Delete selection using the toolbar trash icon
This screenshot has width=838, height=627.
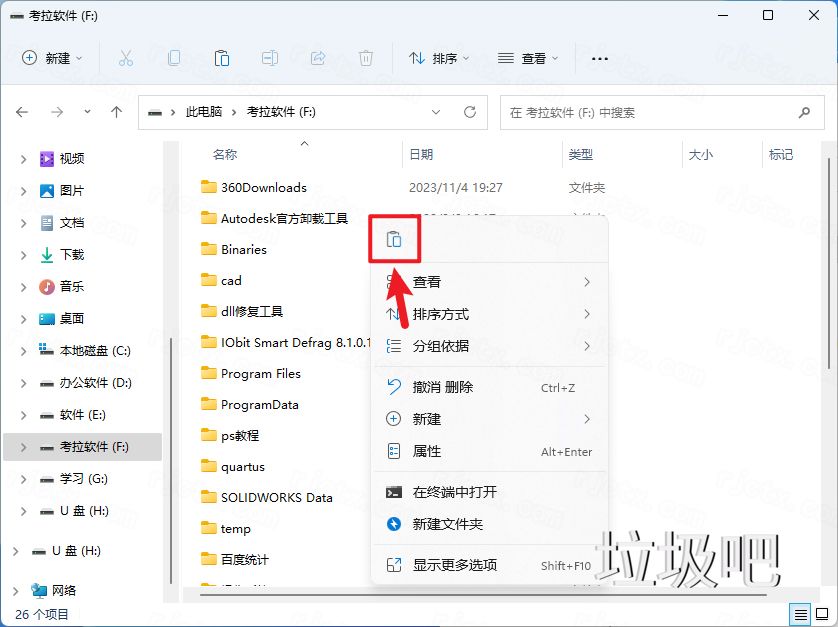click(366, 58)
